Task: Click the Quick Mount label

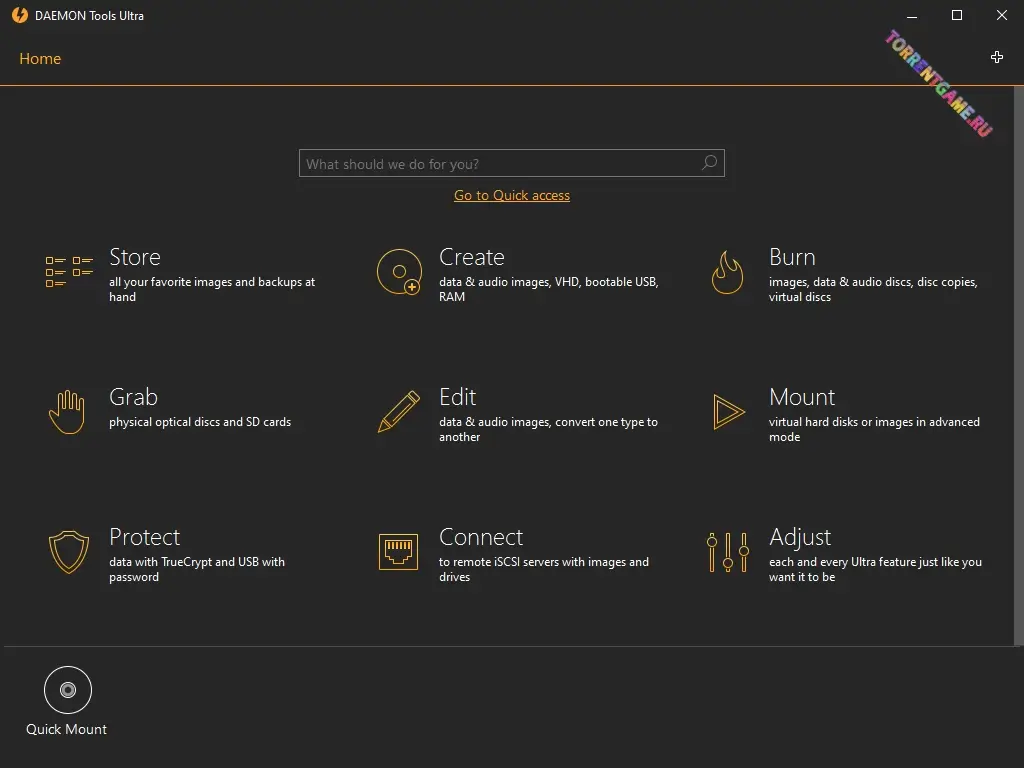Action: 66,729
